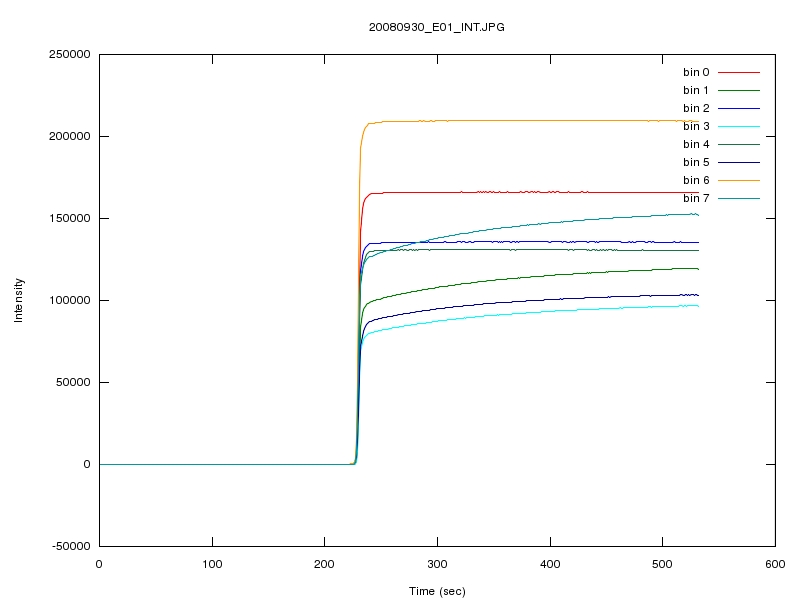The height and width of the screenshot is (600, 800).
Task: Select the 'bin 1' legend label
Action: point(696,90)
